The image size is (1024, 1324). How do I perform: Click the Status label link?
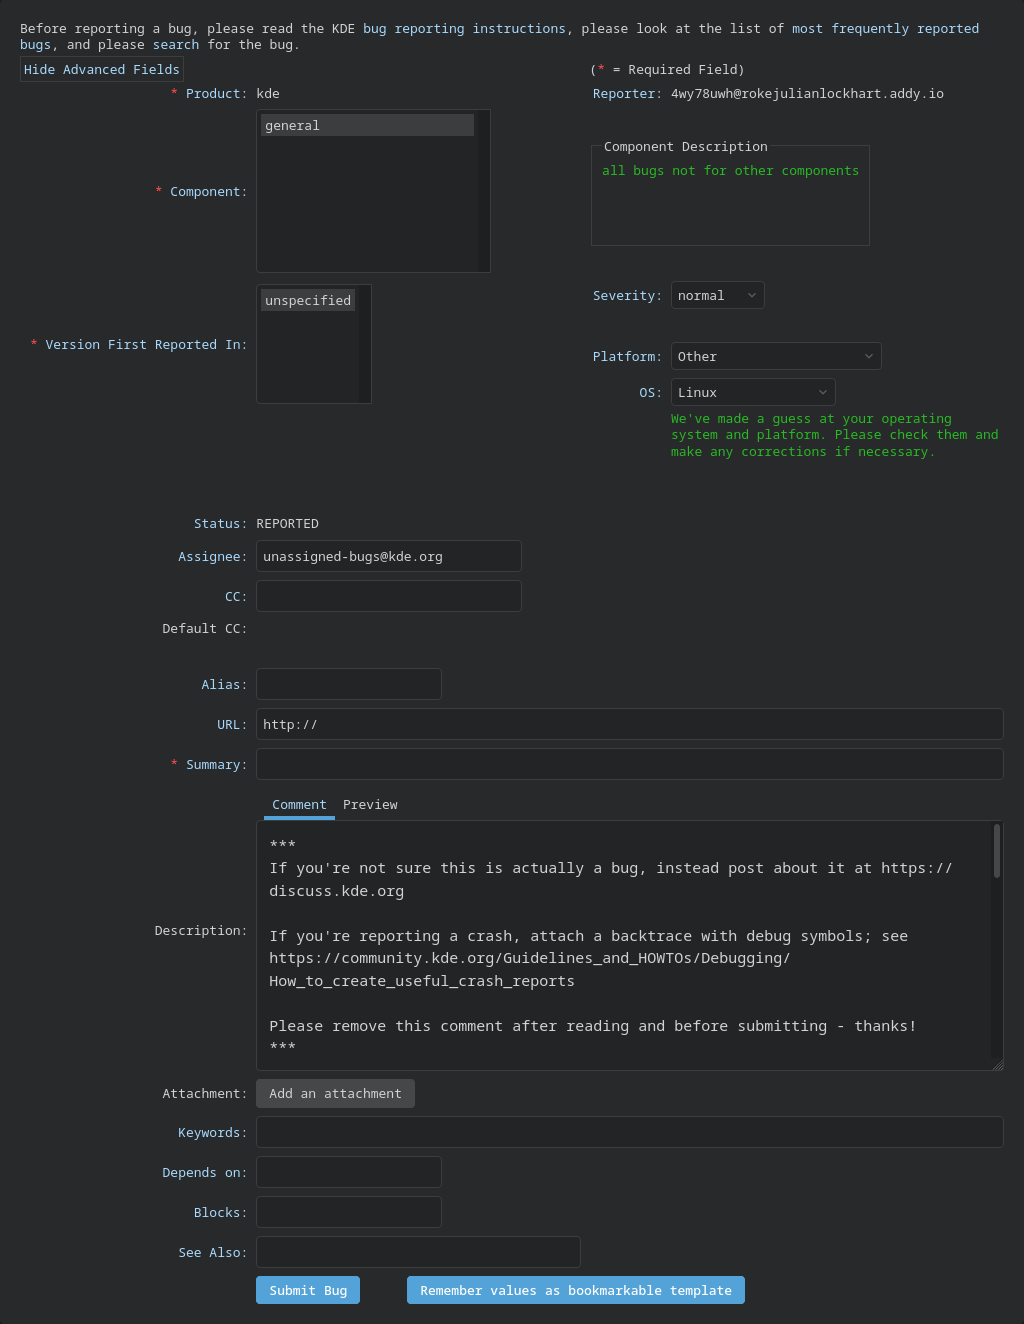[219, 523]
